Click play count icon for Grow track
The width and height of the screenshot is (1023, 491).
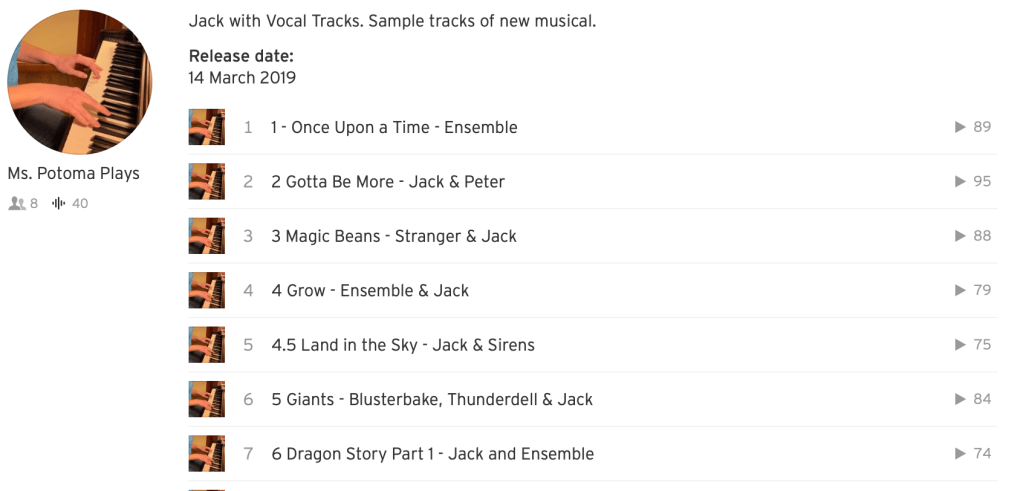pyautogui.click(x=960, y=290)
